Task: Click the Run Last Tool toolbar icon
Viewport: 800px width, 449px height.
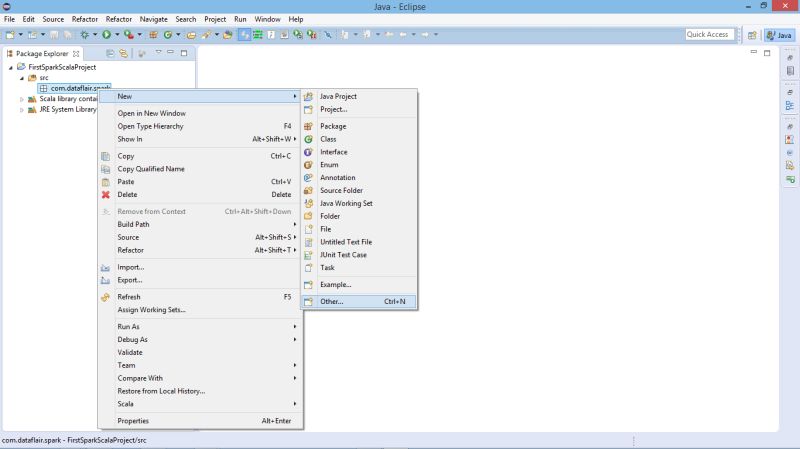Action: pyautogui.click(x=129, y=35)
